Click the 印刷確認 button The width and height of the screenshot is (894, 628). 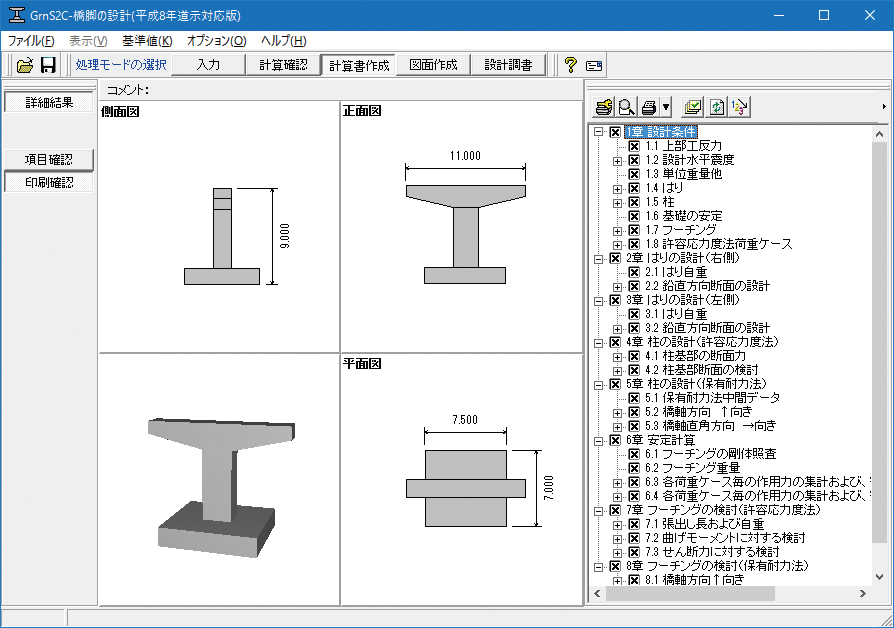pos(49,183)
